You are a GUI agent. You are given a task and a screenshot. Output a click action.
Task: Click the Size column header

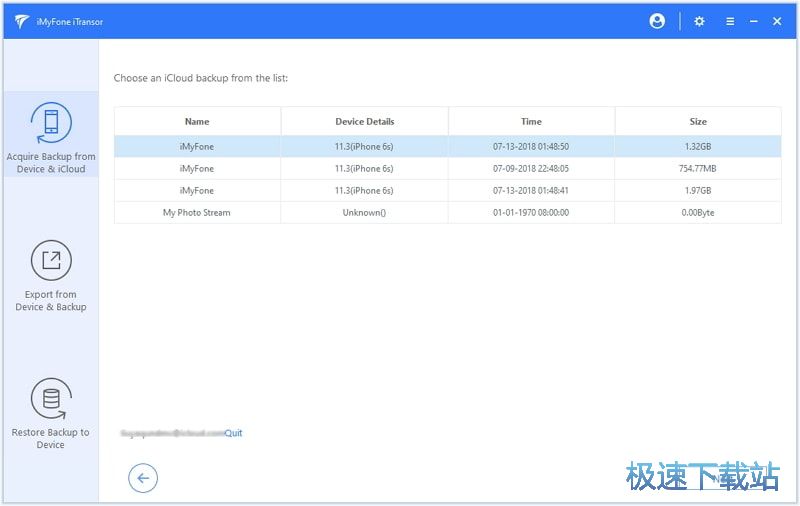point(698,121)
